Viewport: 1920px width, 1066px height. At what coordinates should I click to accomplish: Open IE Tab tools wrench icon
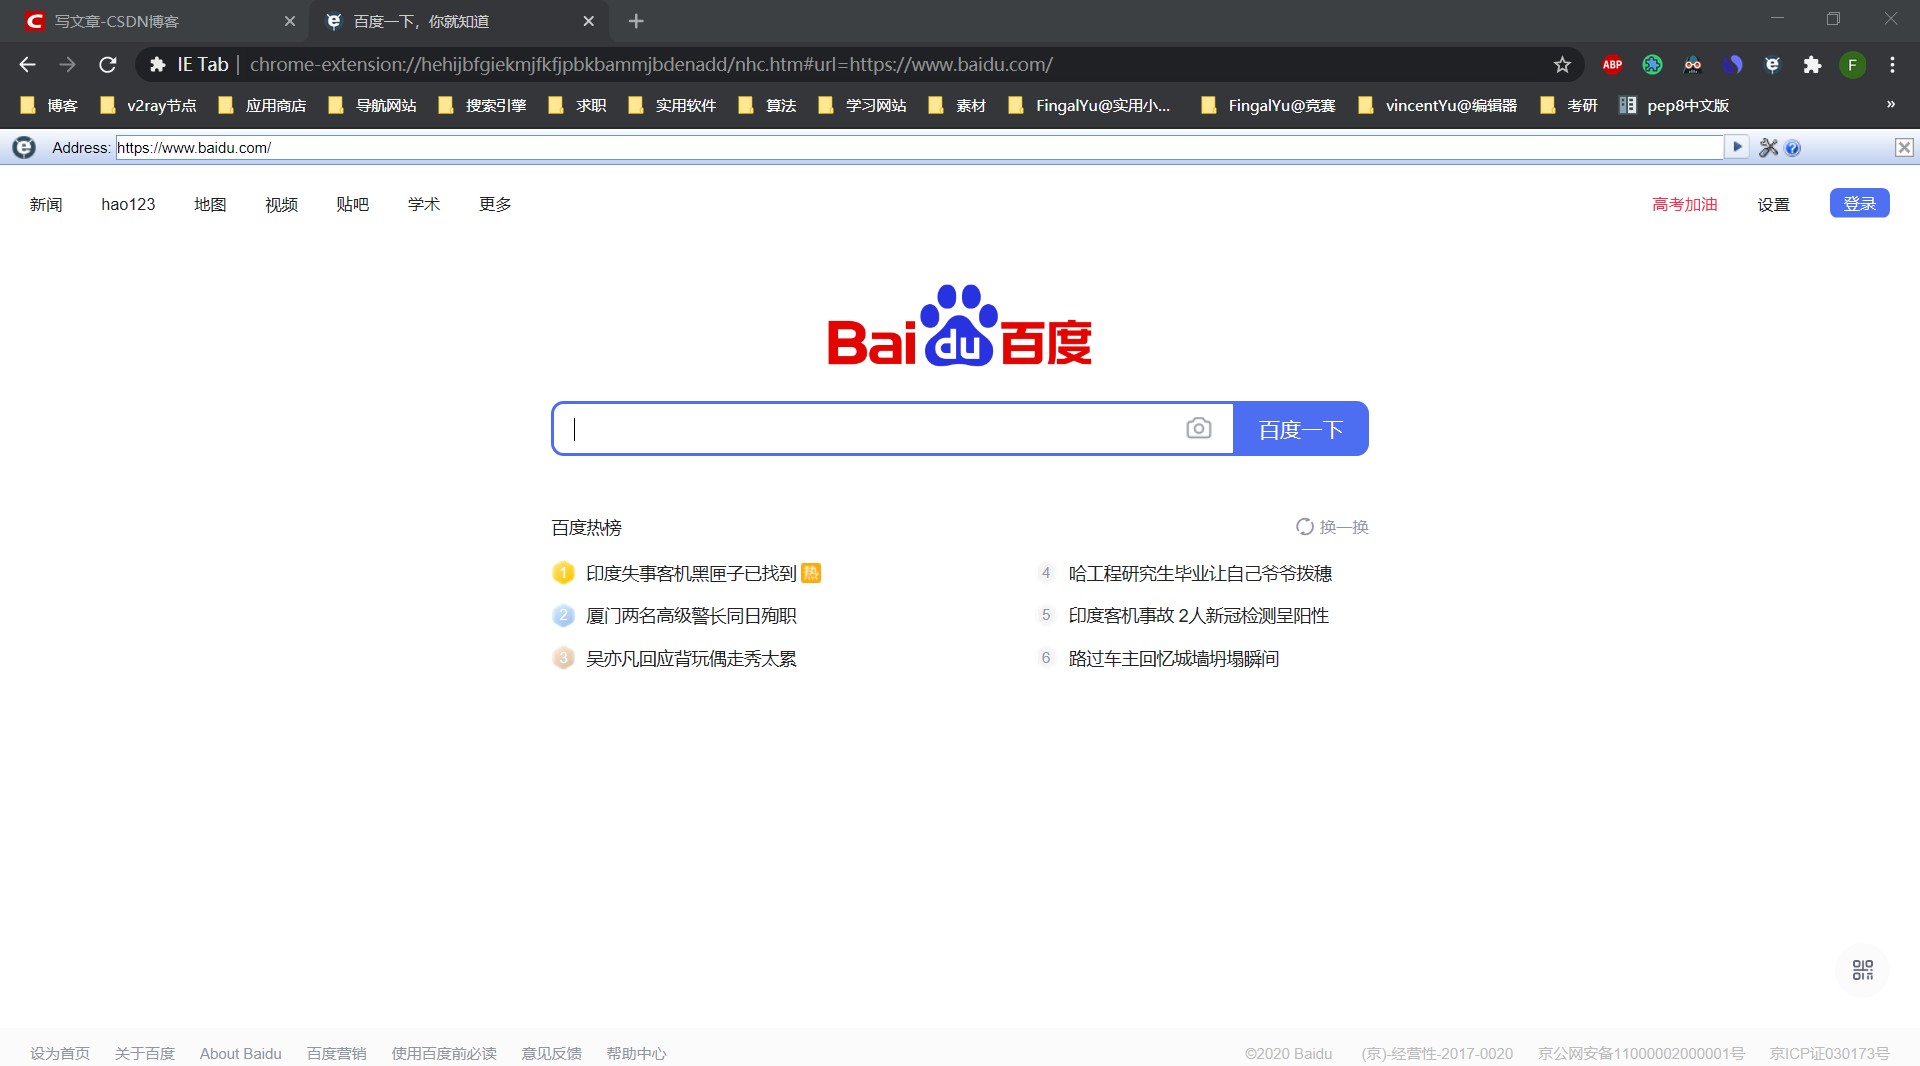point(1768,148)
